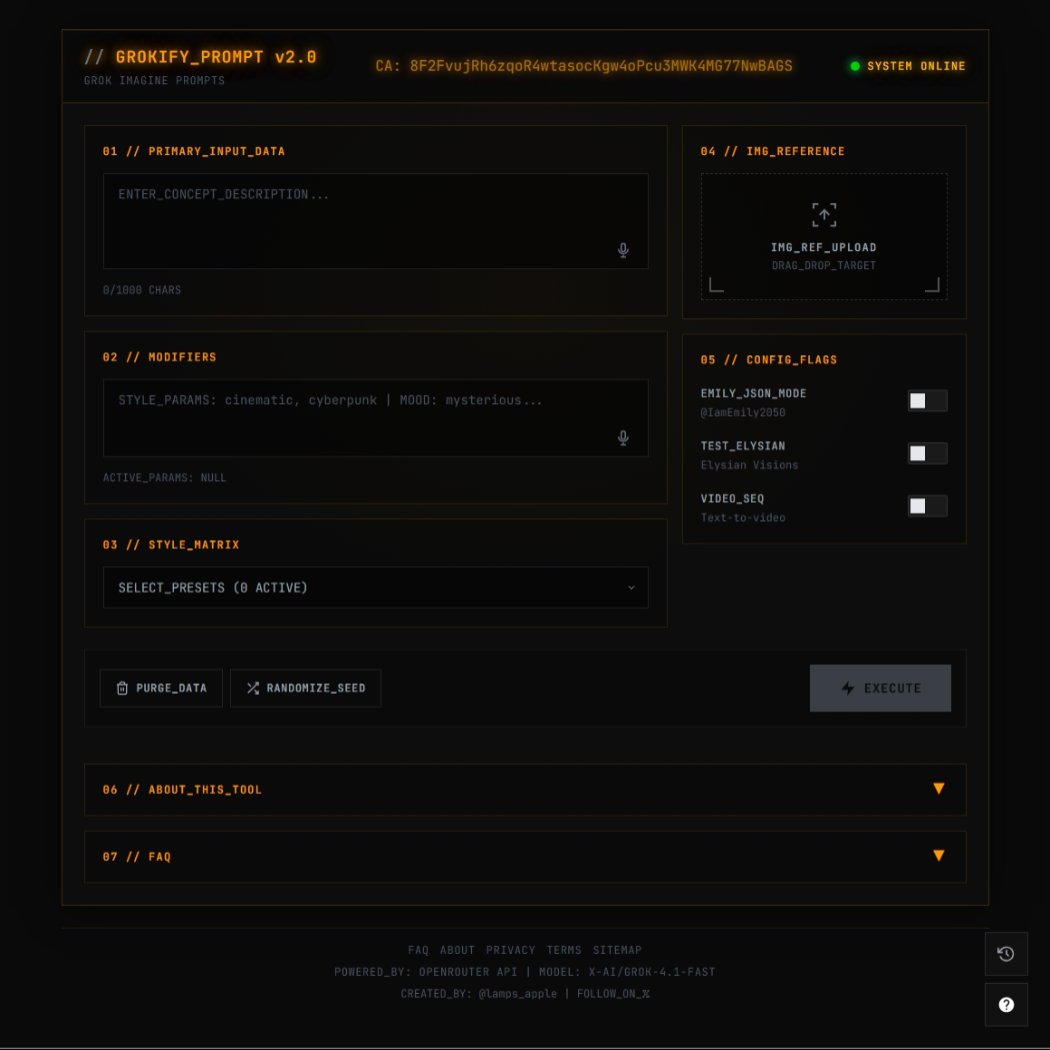Image resolution: width=1050 pixels, height=1050 pixels.
Task: Open the PRIVACY footer link
Action: pyautogui.click(x=510, y=950)
